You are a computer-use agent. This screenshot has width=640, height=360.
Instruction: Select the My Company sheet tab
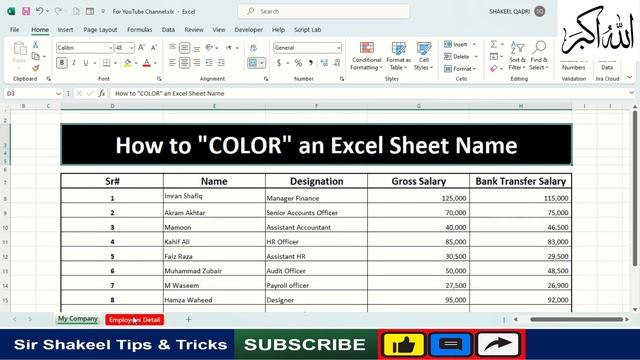pyautogui.click(x=78, y=319)
